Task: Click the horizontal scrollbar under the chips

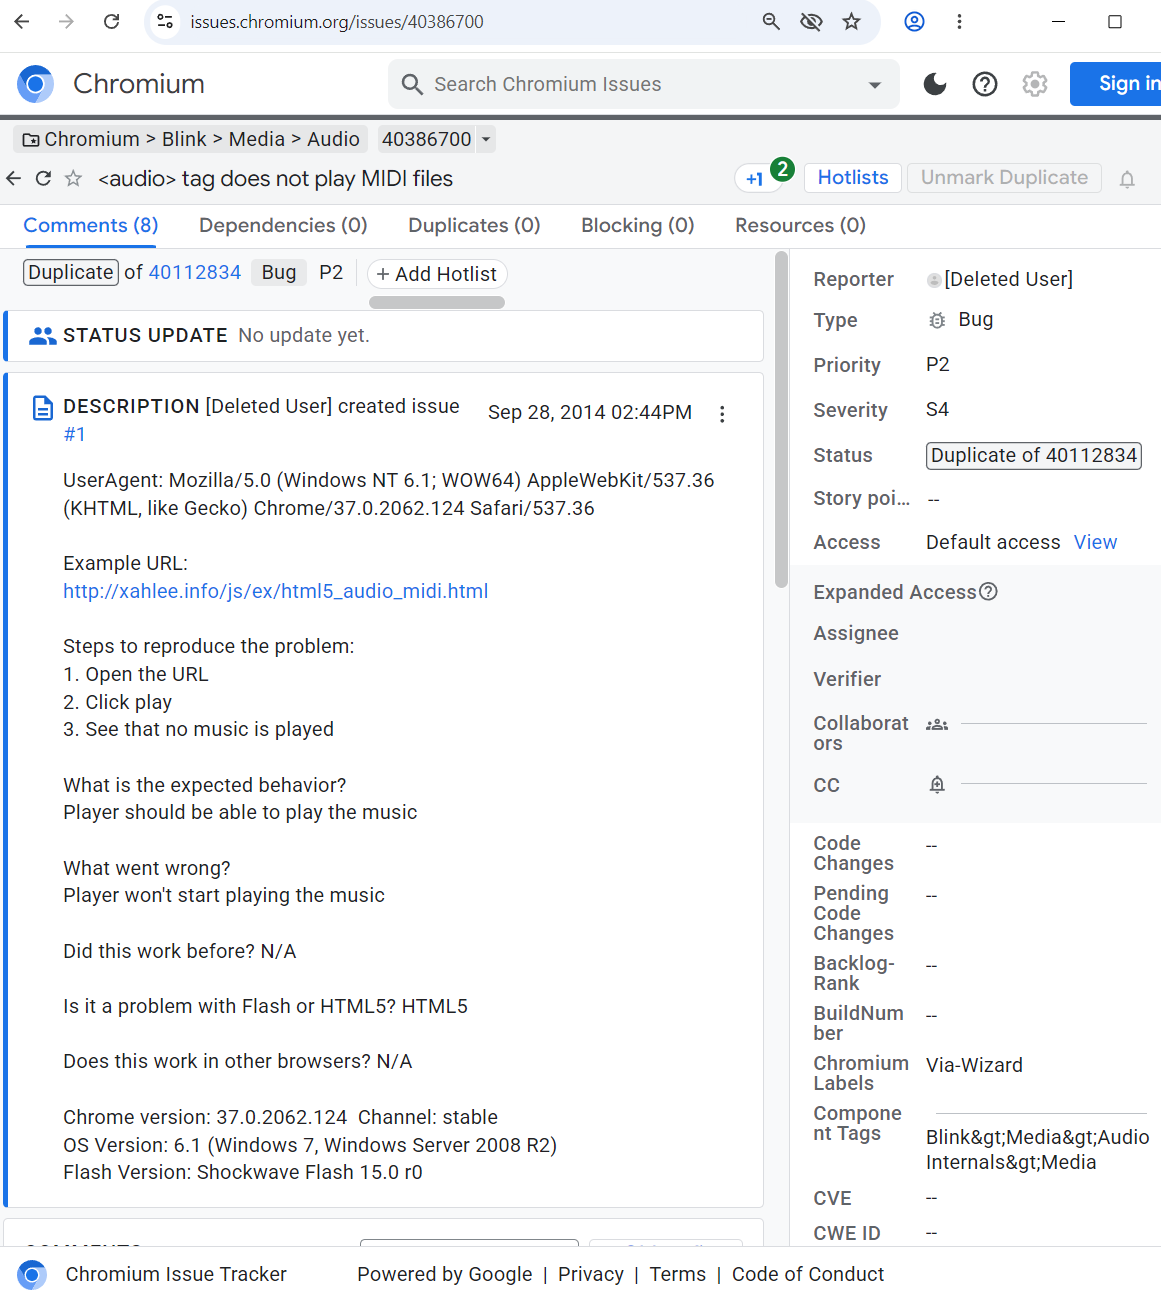Action: point(437,302)
